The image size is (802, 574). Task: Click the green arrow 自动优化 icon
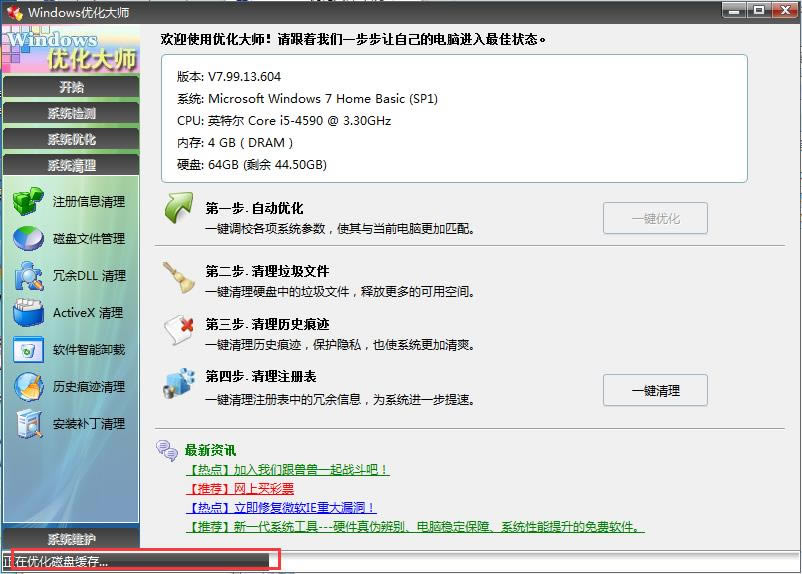(x=179, y=208)
